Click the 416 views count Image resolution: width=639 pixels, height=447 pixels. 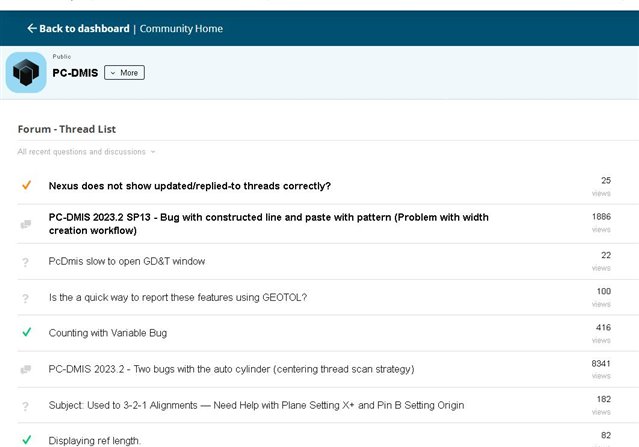tap(603, 328)
